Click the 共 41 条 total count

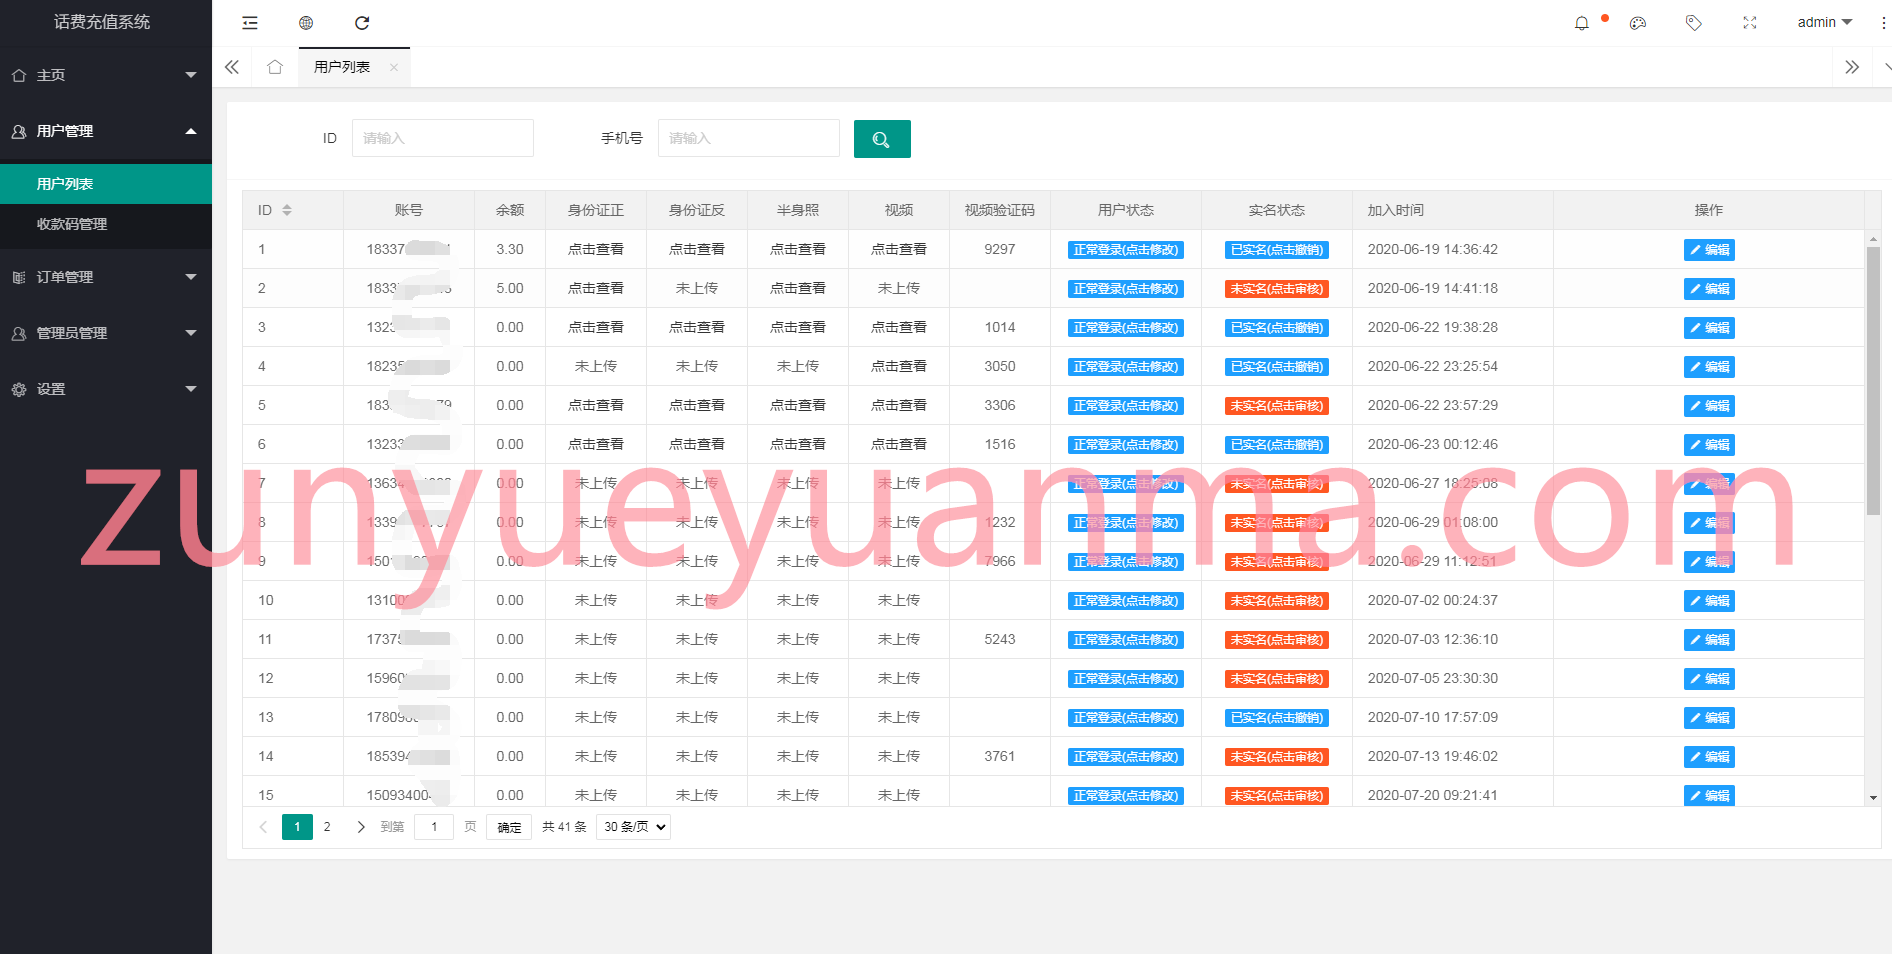(x=564, y=827)
